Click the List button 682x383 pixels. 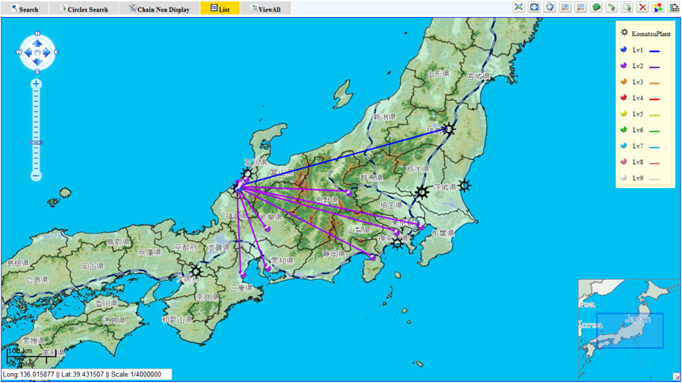point(220,9)
